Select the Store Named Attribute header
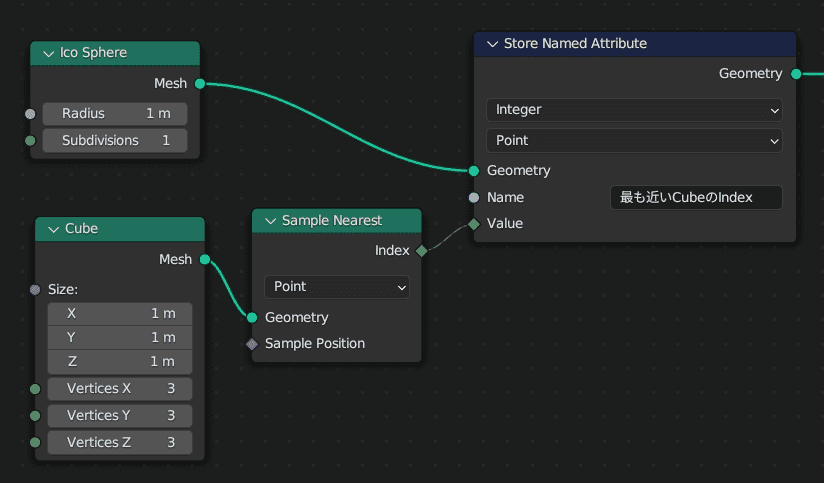This screenshot has height=483, width=824. click(635, 44)
